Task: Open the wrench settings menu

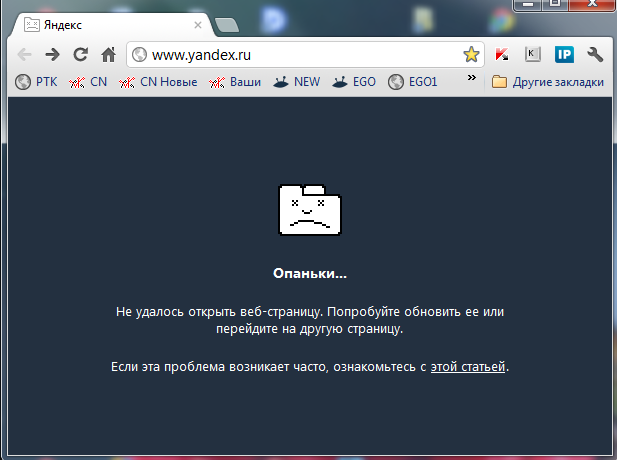Action: click(595, 54)
